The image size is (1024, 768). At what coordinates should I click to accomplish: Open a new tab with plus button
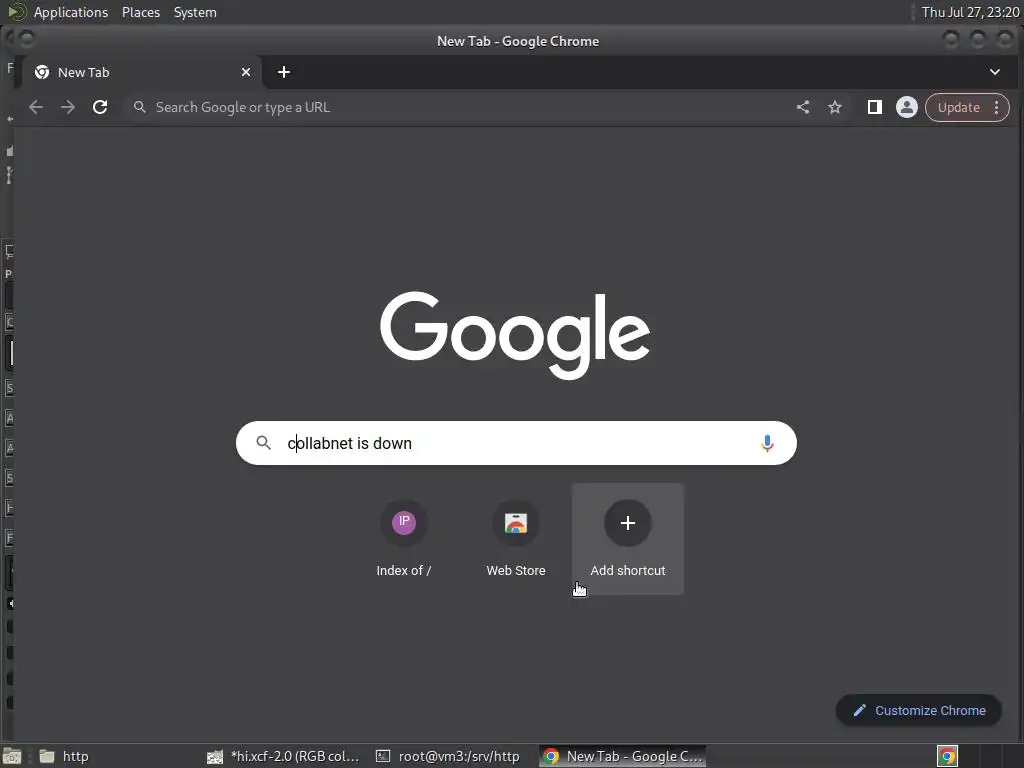point(283,72)
